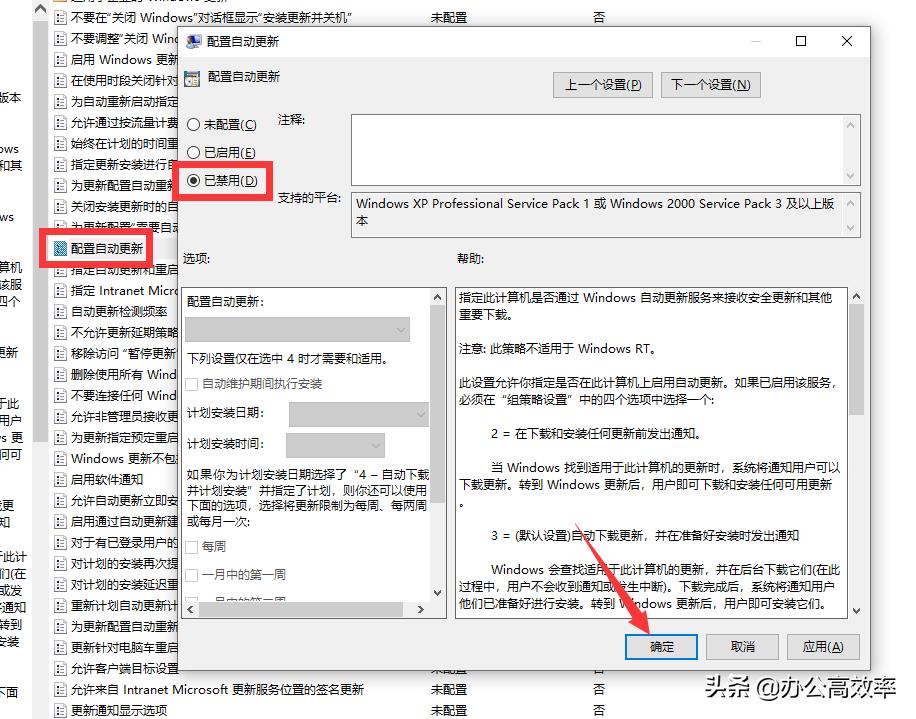Image resolution: width=916 pixels, height=719 pixels.
Task: Click the icon beside 启用软件通知 policy
Action: click(x=60, y=479)
